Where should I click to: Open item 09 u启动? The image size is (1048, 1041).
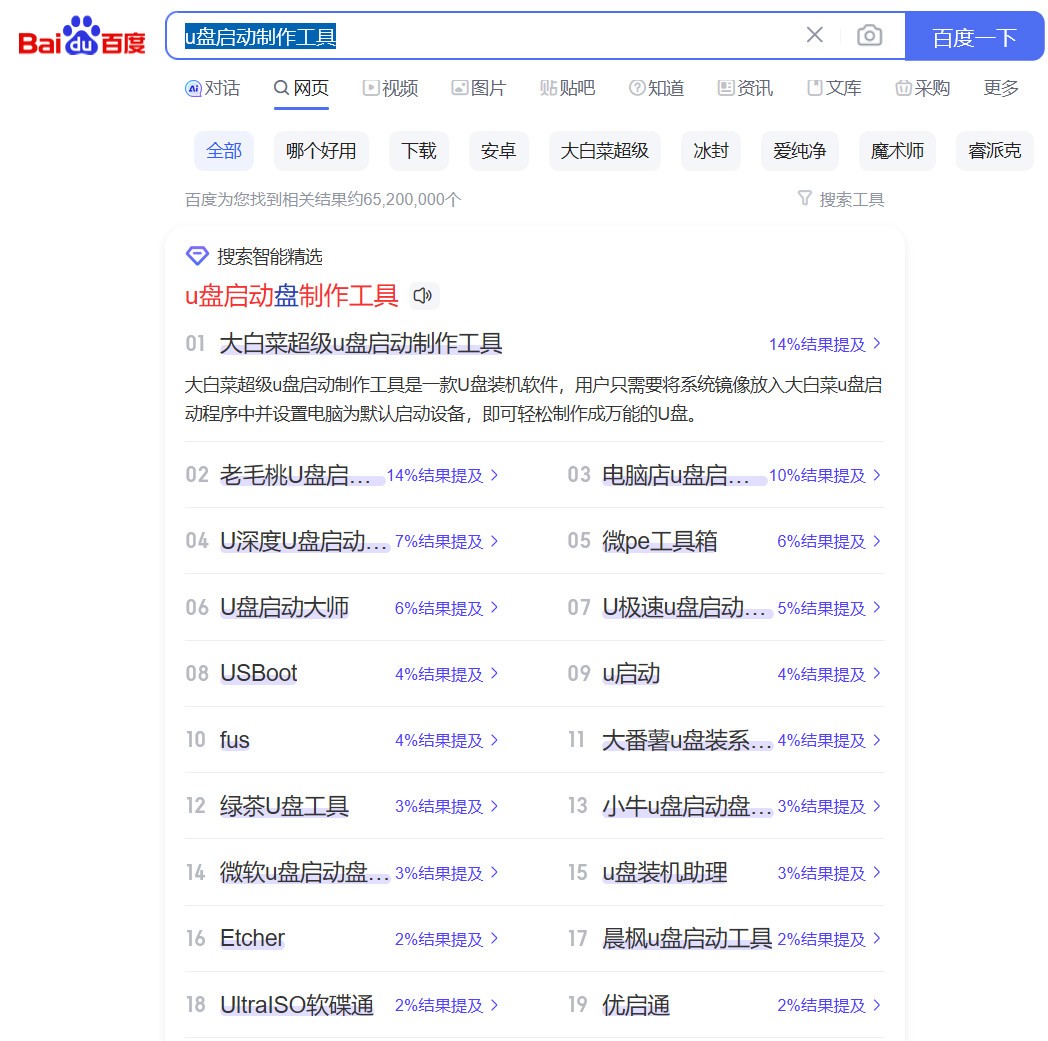click(631, 674)
